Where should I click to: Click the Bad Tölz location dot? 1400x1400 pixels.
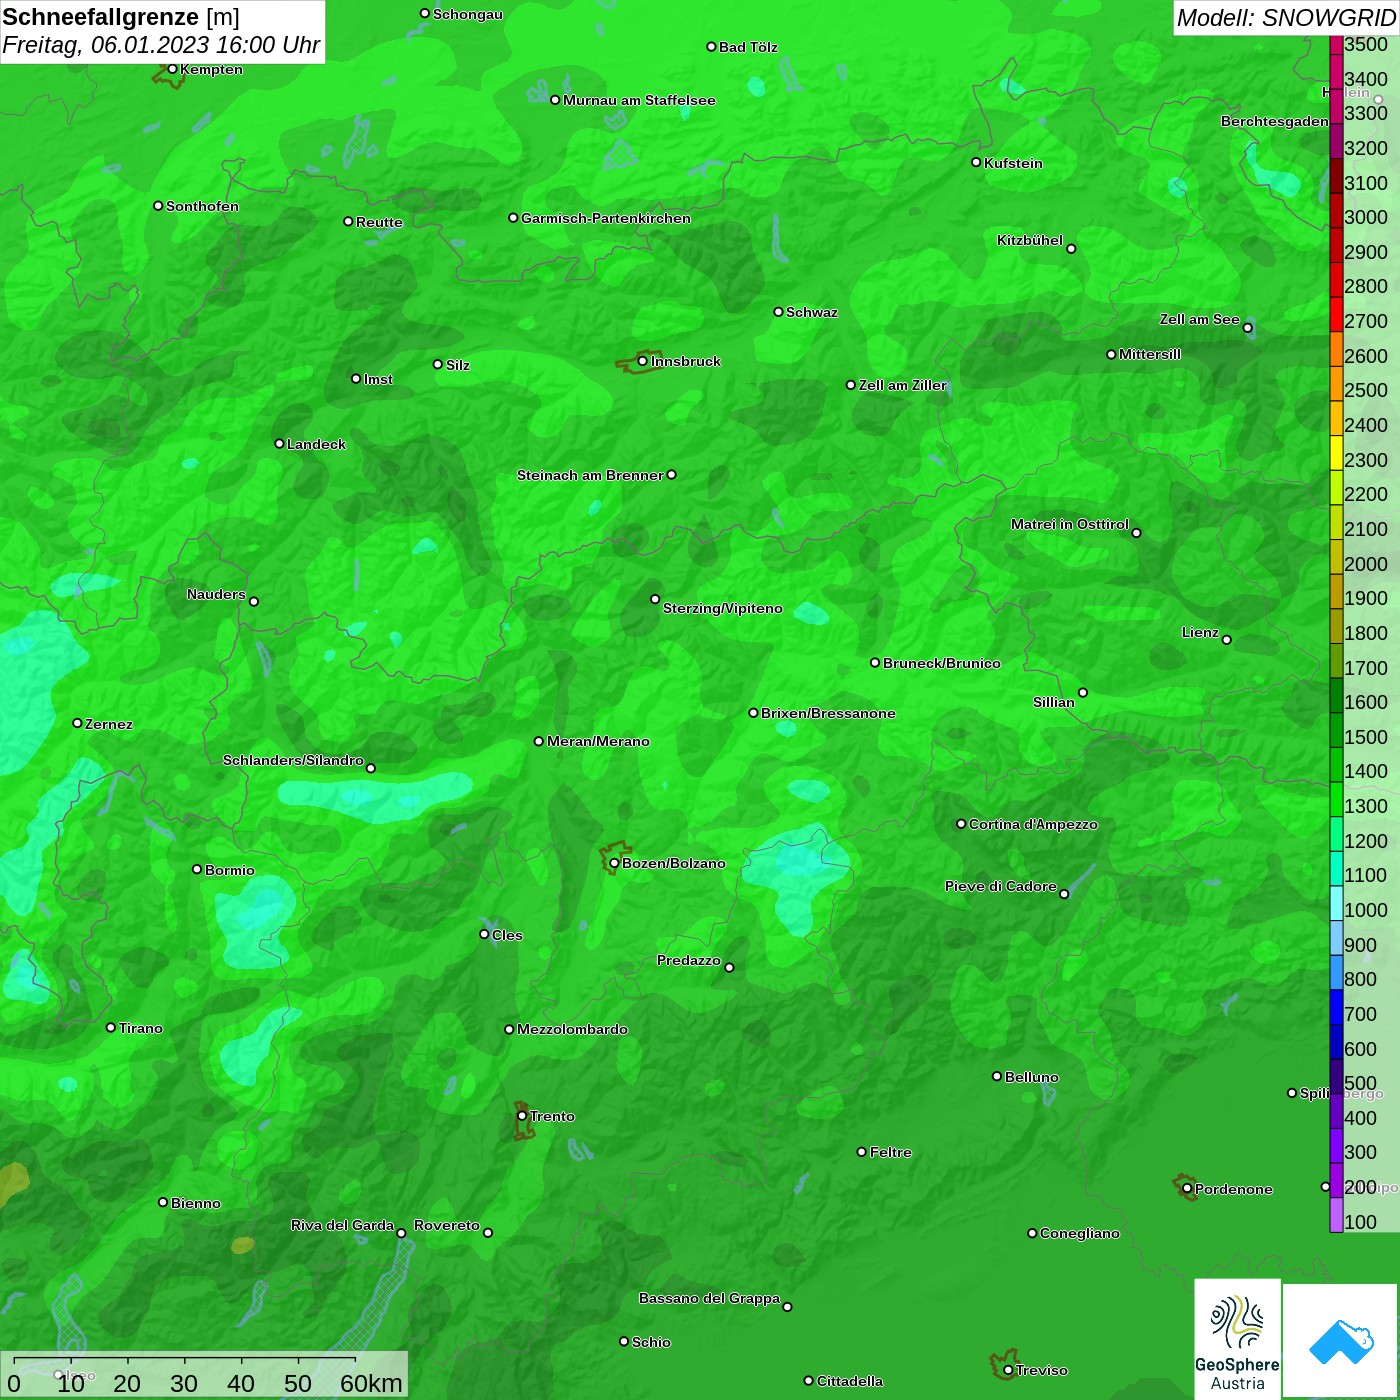(711, 46)
